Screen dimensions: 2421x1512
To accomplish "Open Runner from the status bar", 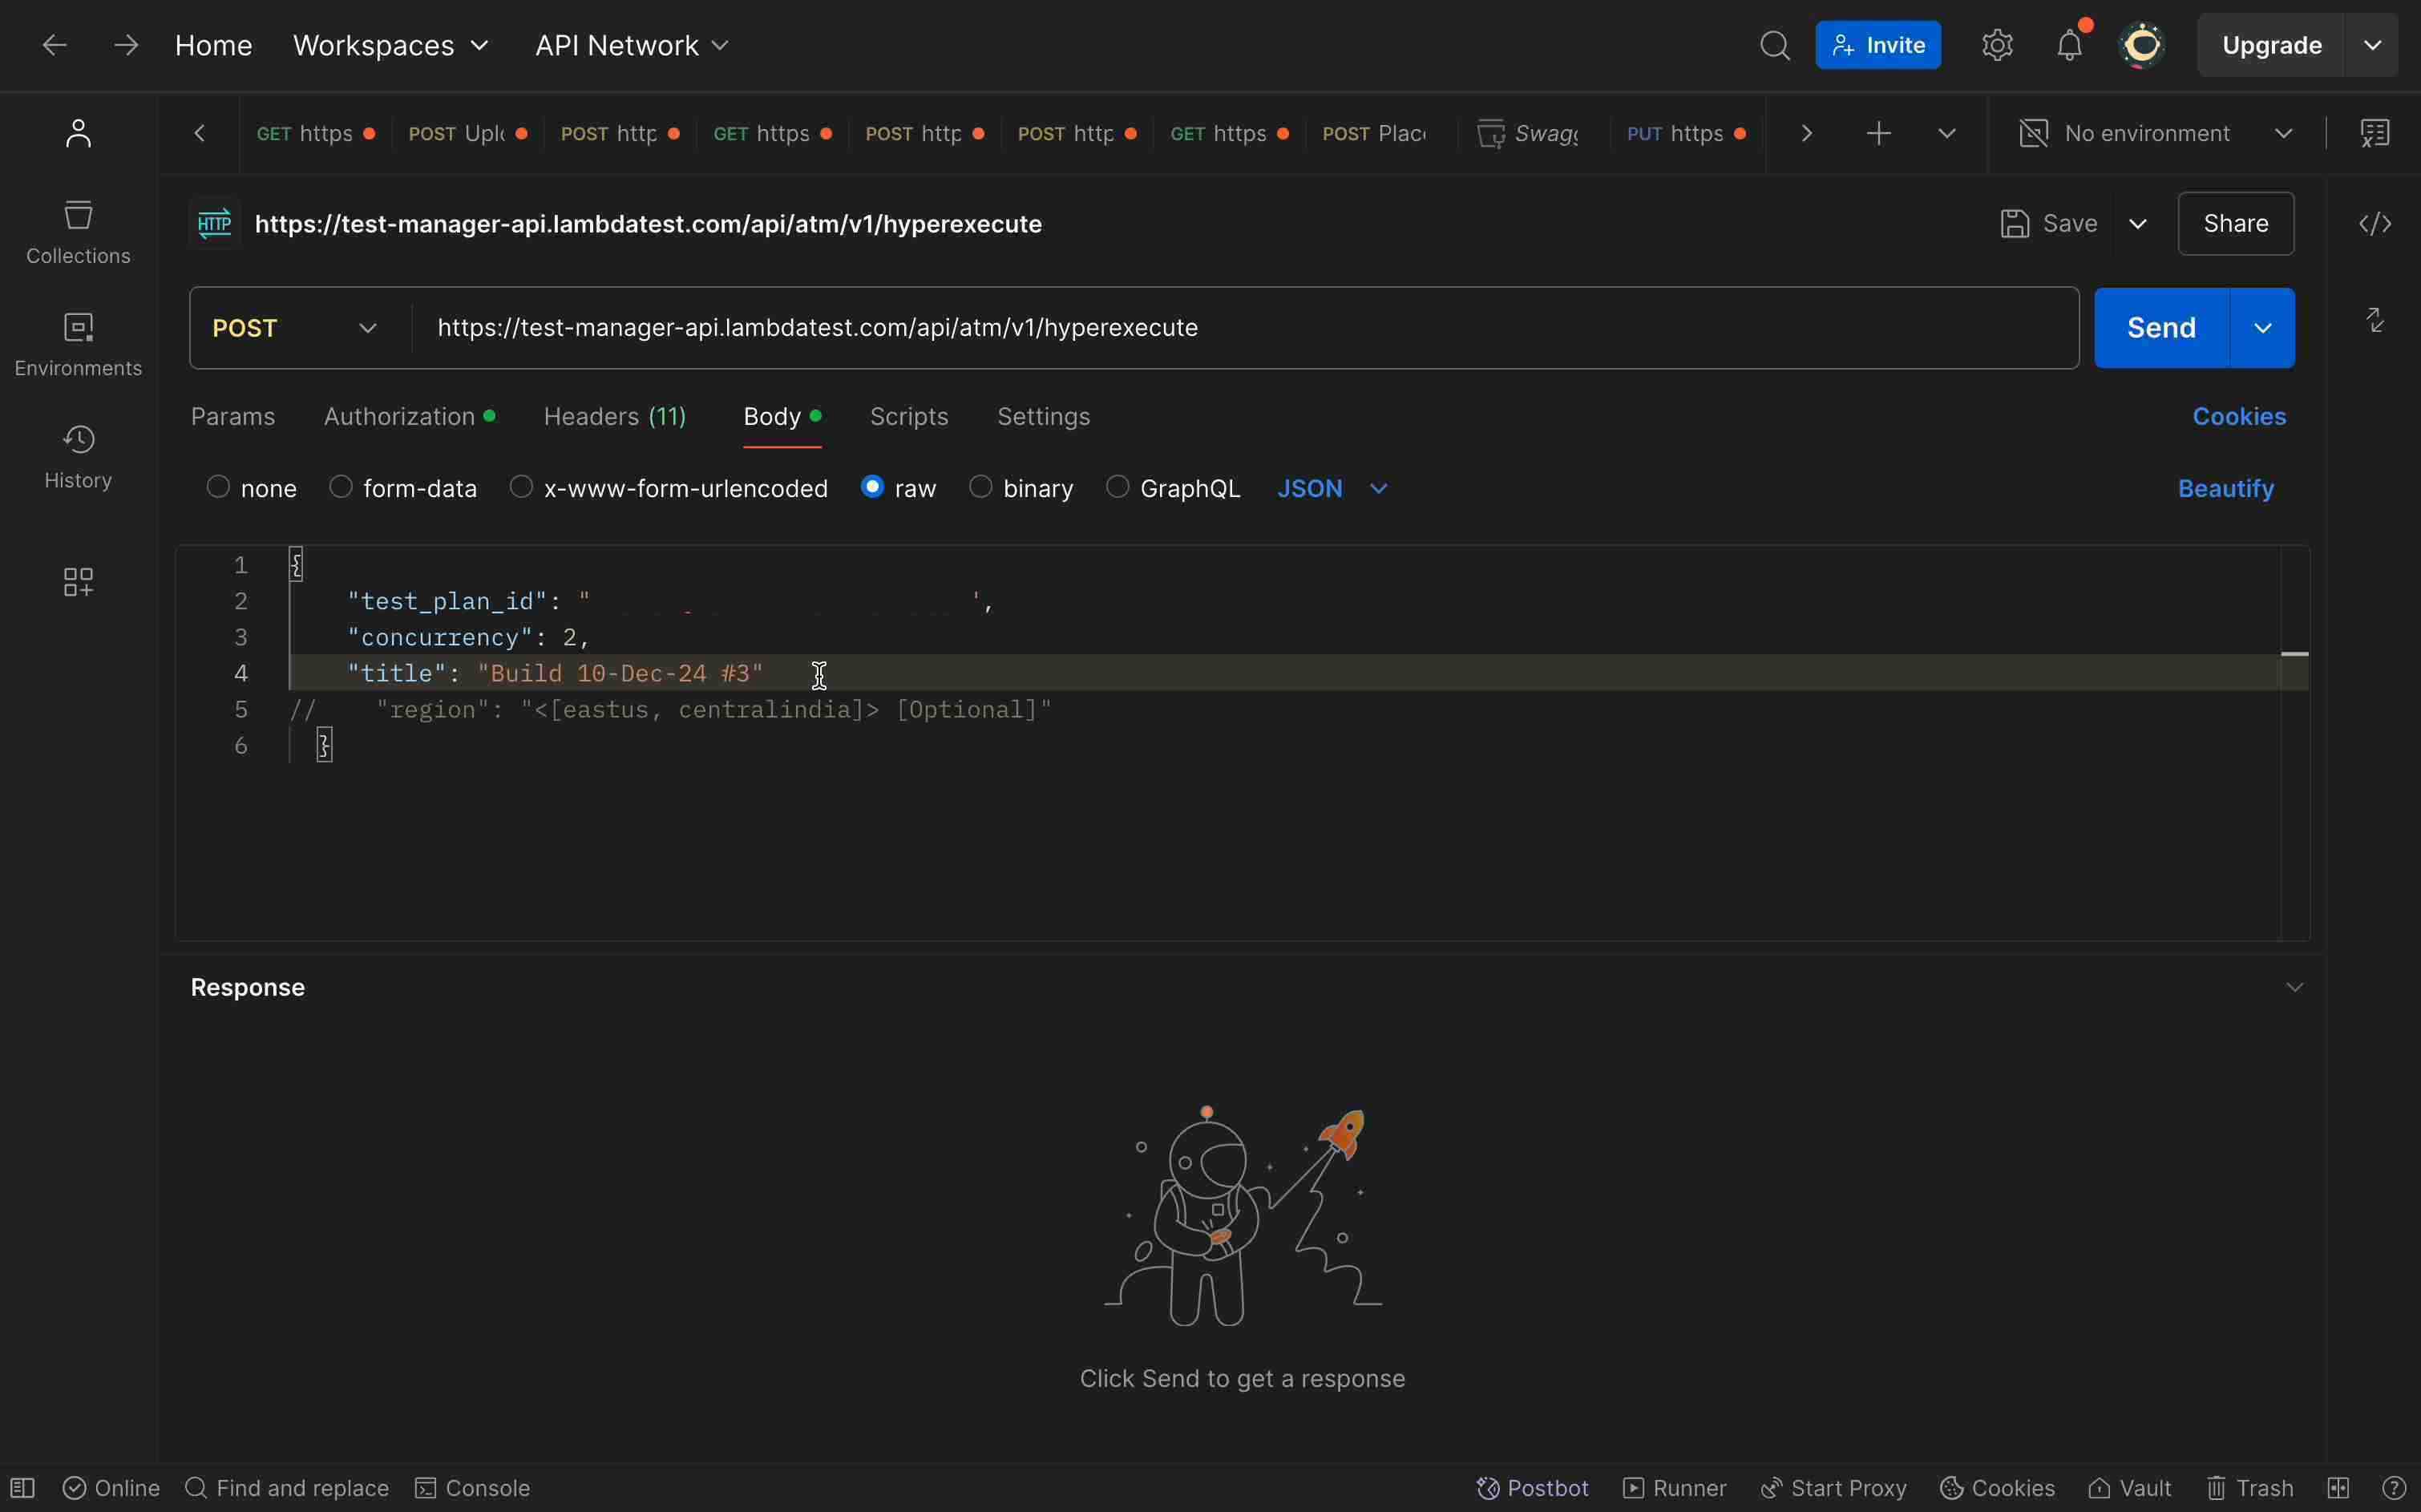I will tap(1674, 1488).
